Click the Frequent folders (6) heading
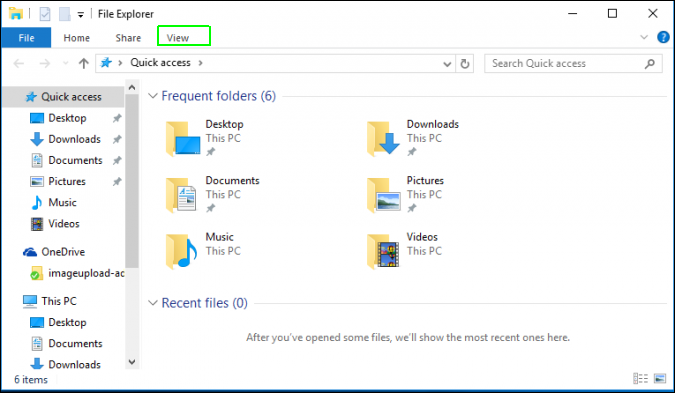 219,96
